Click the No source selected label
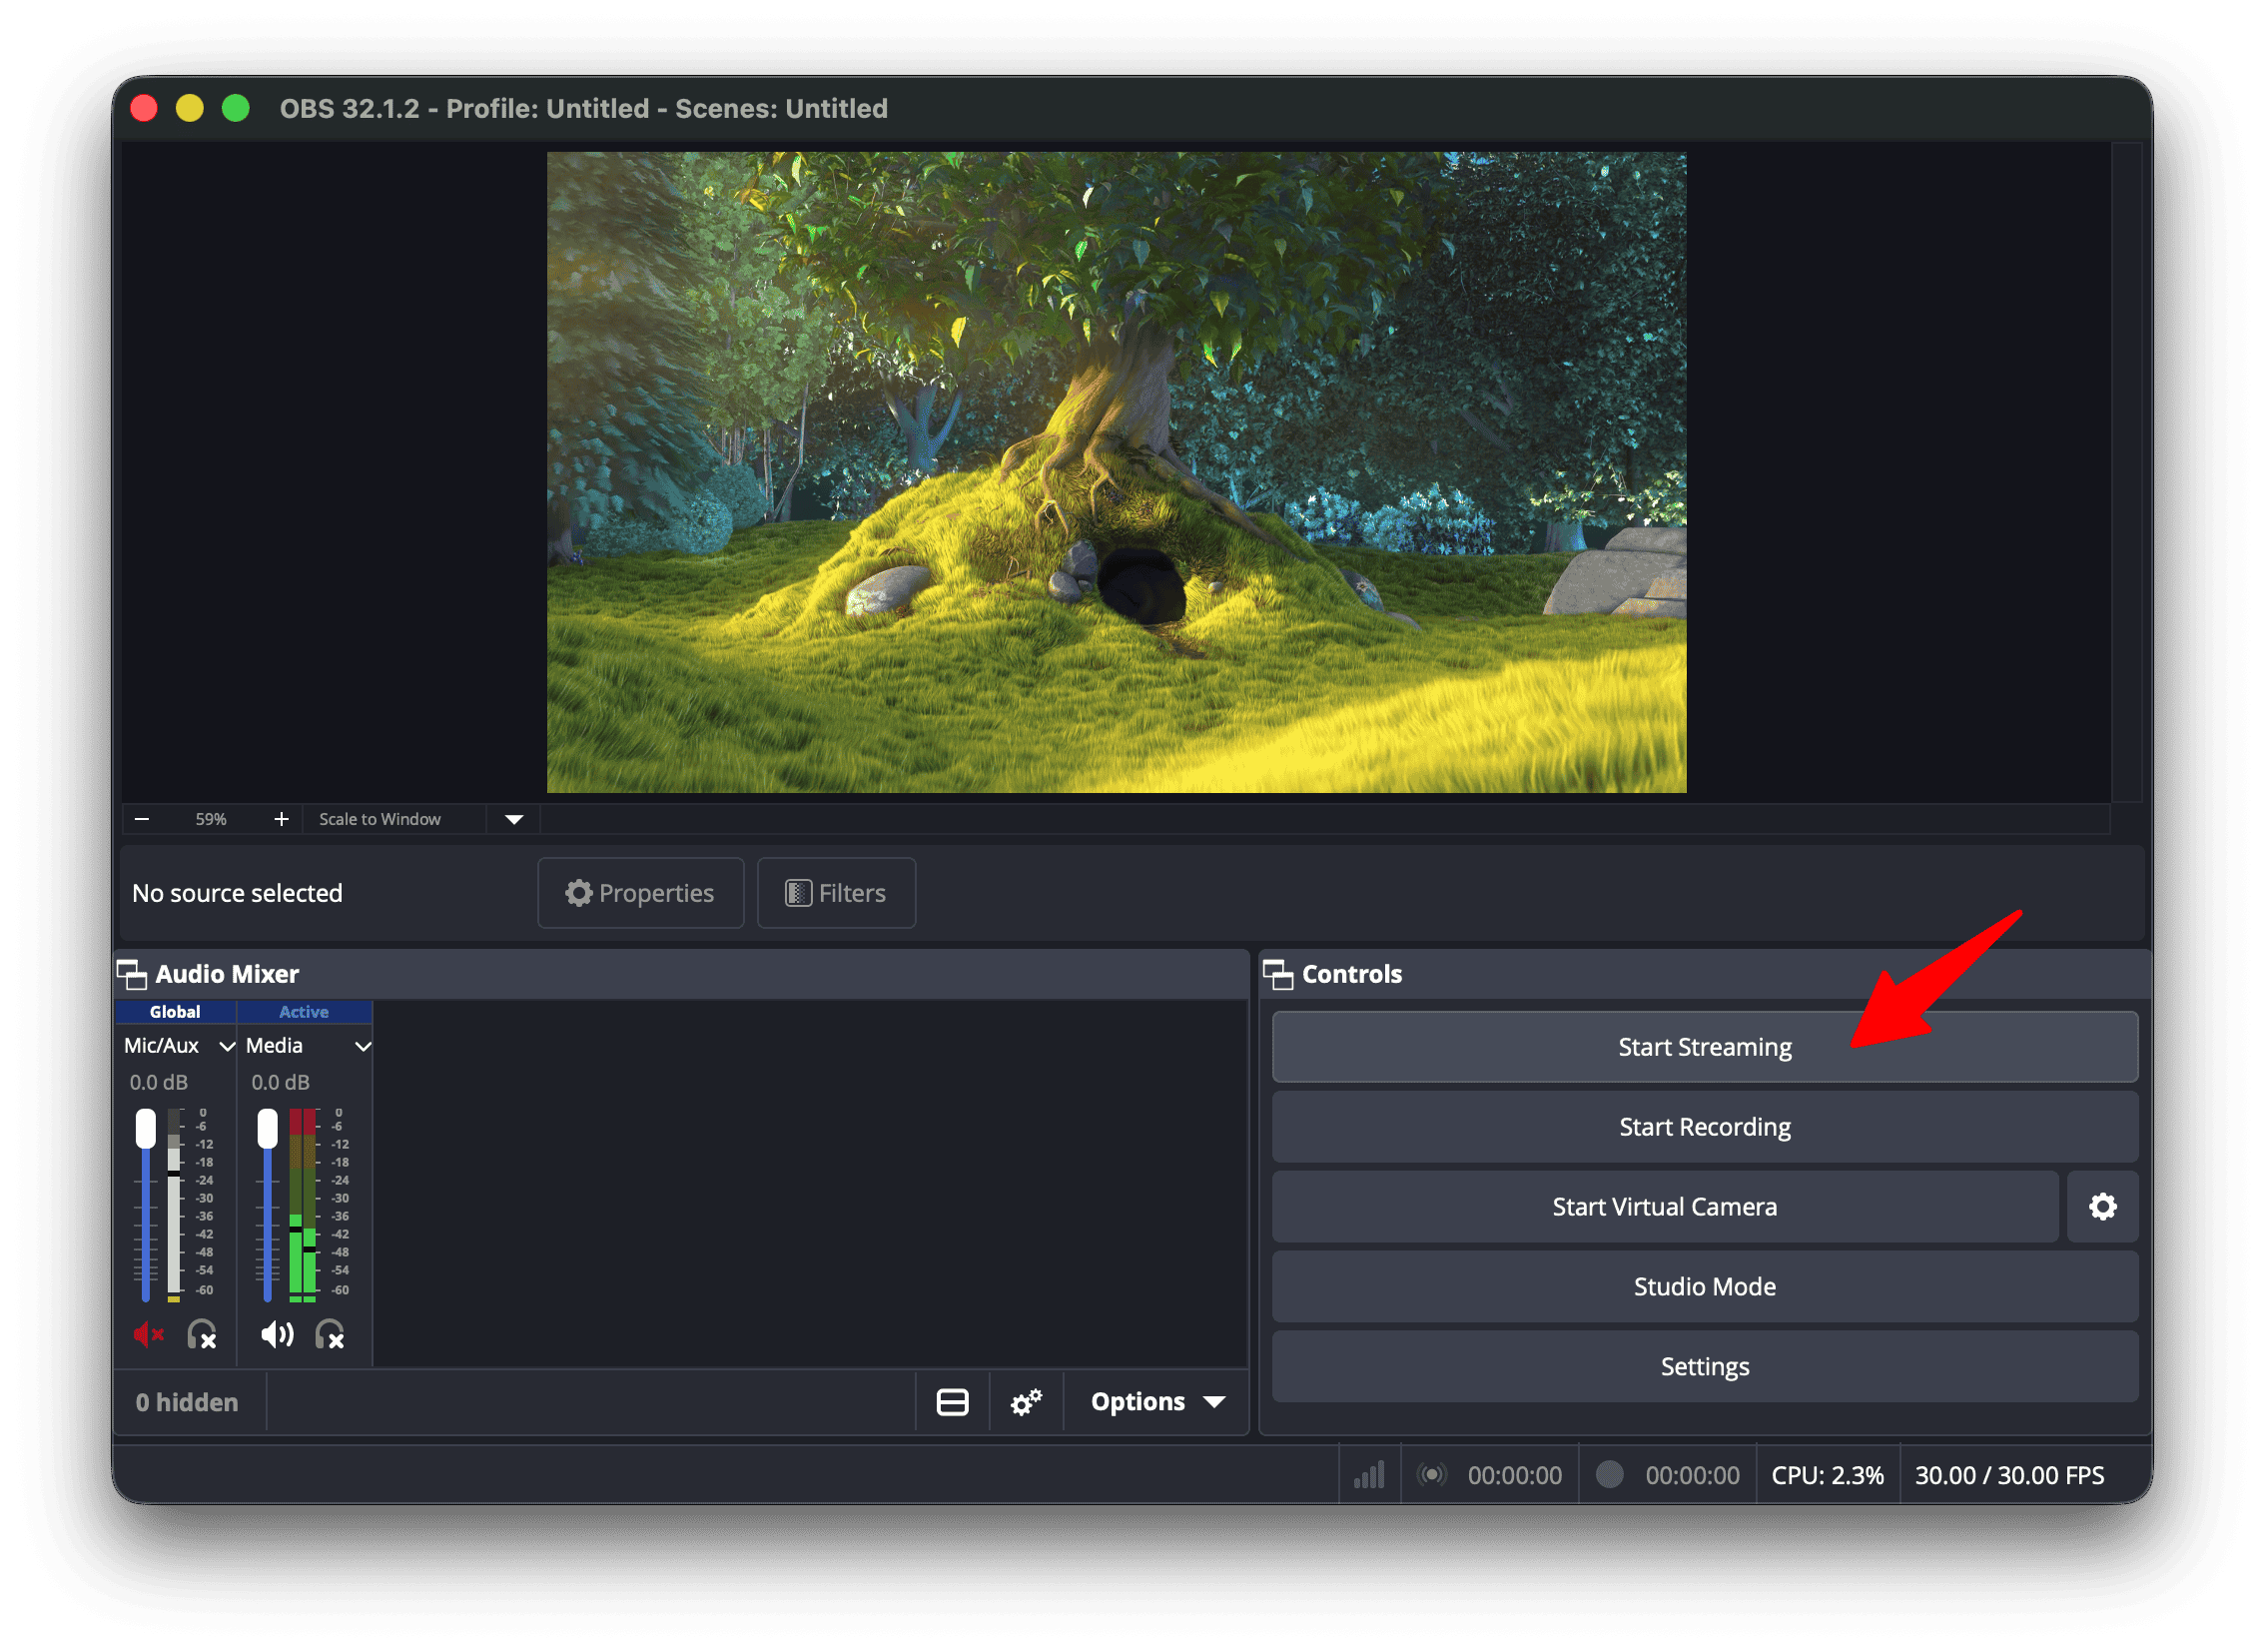Image resolution: width=2265 pixels, height=1652 pixels. coord(237,893)
